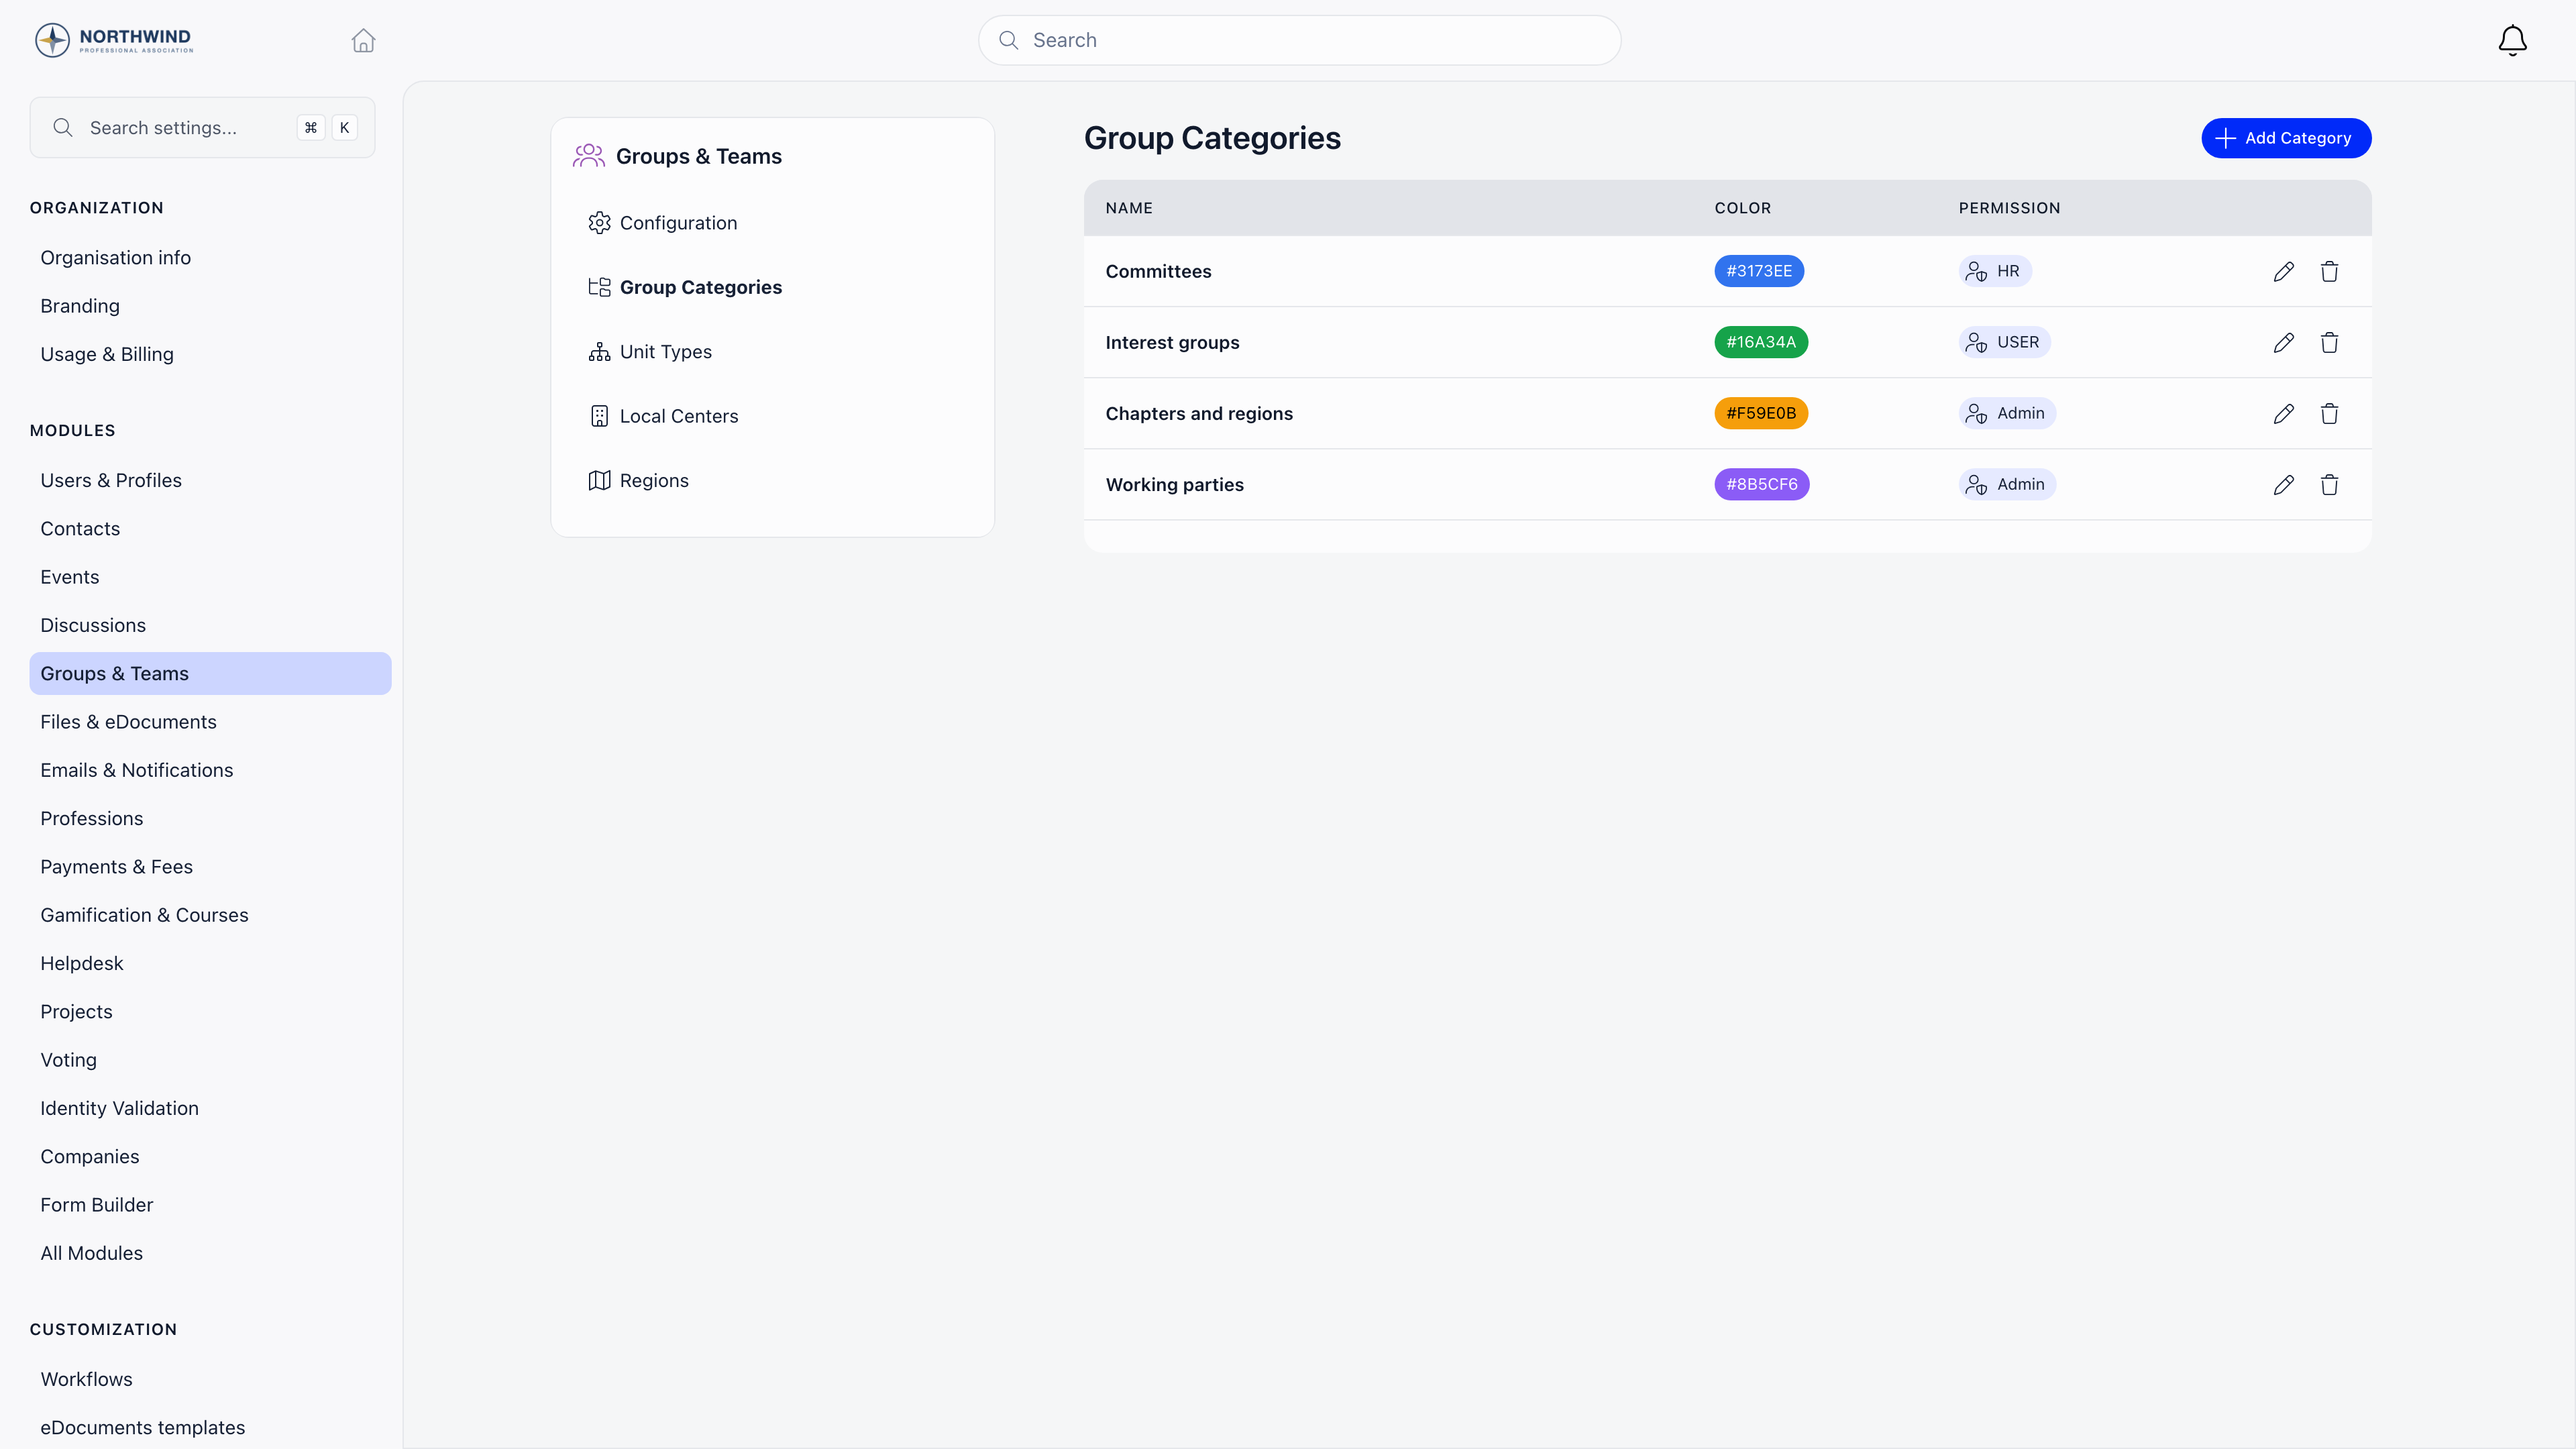Screen dimensions: 2576x1449
Task: Open Files & eDocuments module
Action: pos(128,722)
